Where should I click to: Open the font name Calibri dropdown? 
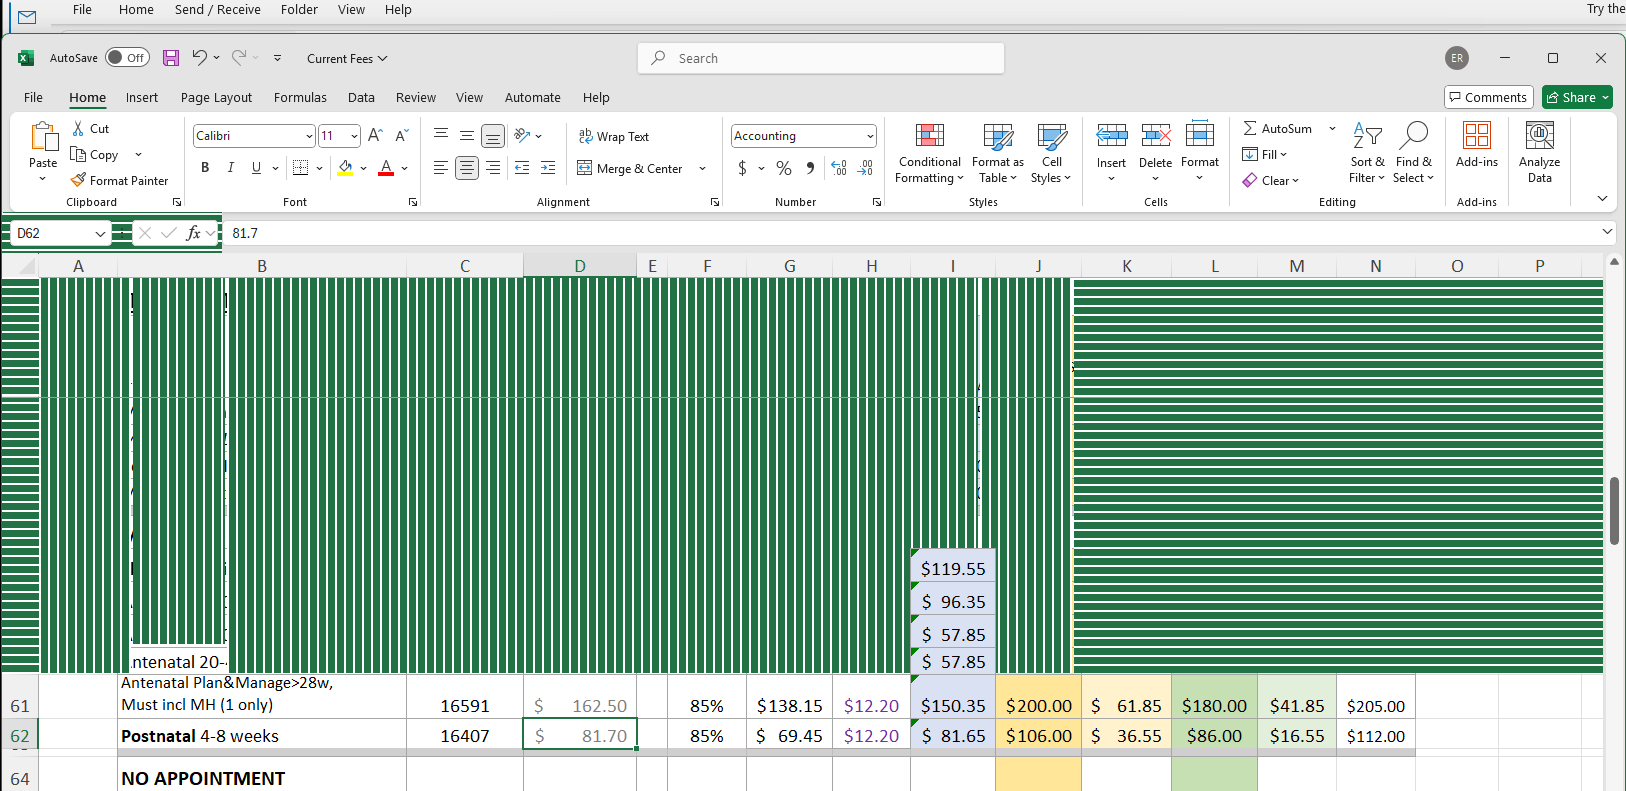coord(309,136)
